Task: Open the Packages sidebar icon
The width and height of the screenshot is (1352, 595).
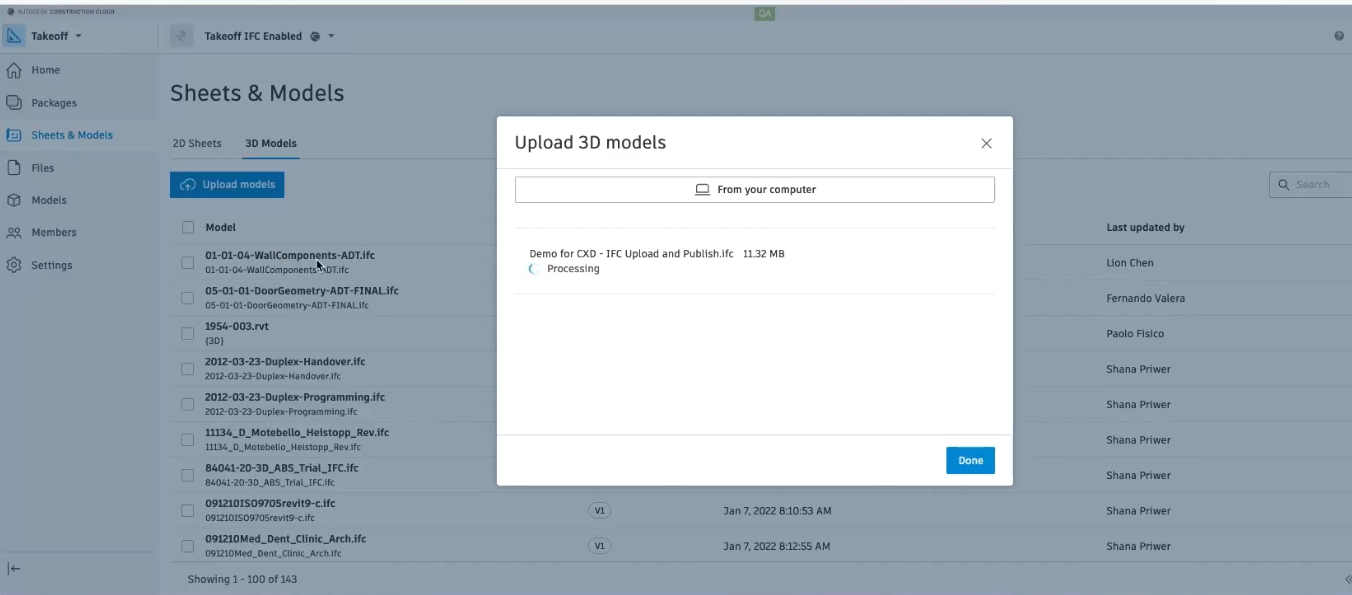Action: (x=14, y=103)
